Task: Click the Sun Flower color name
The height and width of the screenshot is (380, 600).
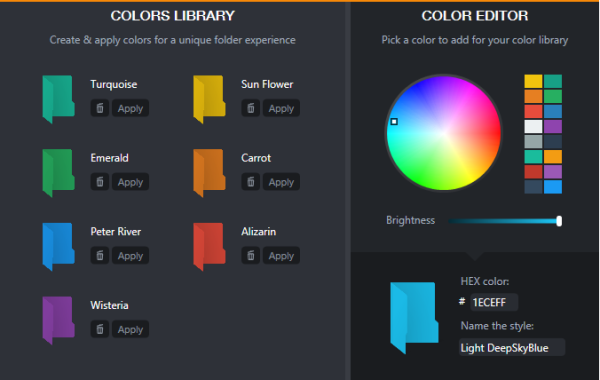Action: pyautogui.click(x=267, y=84)
